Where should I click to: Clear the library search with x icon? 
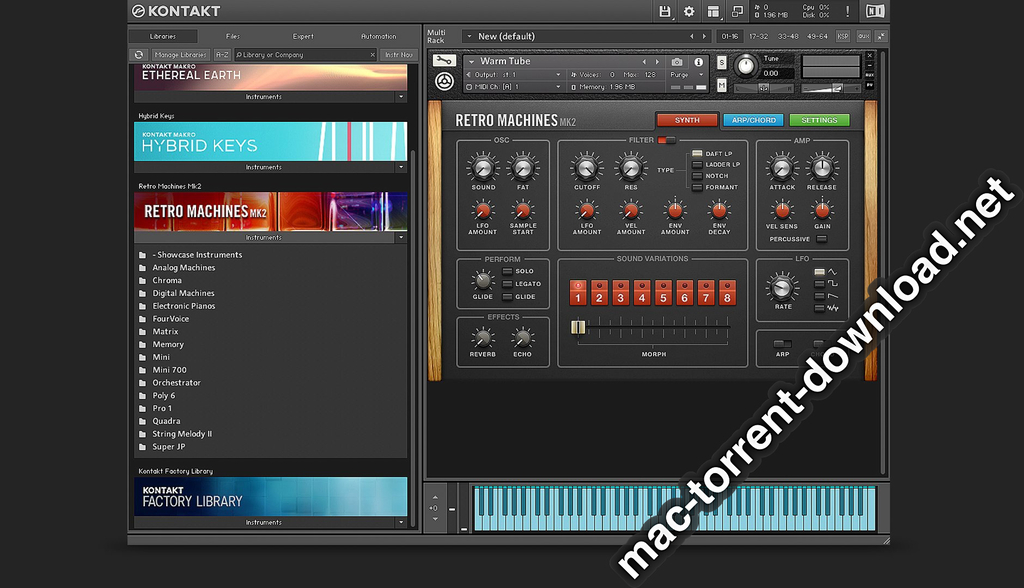(x=372, y=55)
